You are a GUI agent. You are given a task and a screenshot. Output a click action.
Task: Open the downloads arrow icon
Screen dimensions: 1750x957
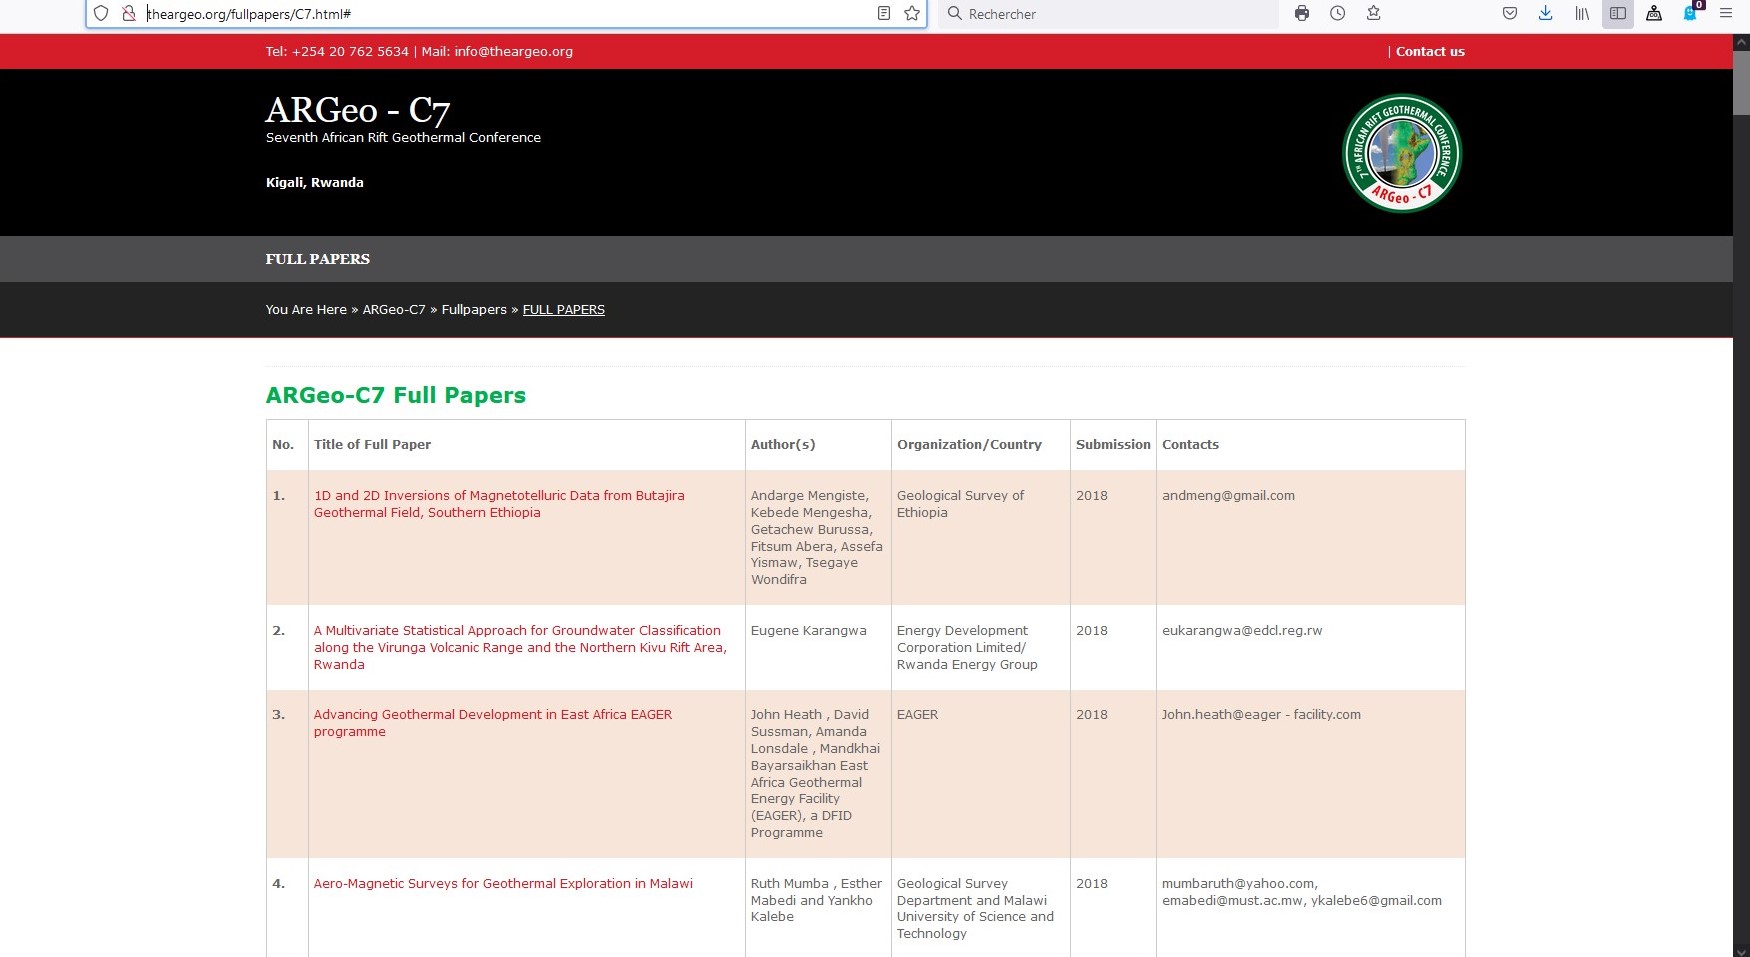coord(1546,13)
